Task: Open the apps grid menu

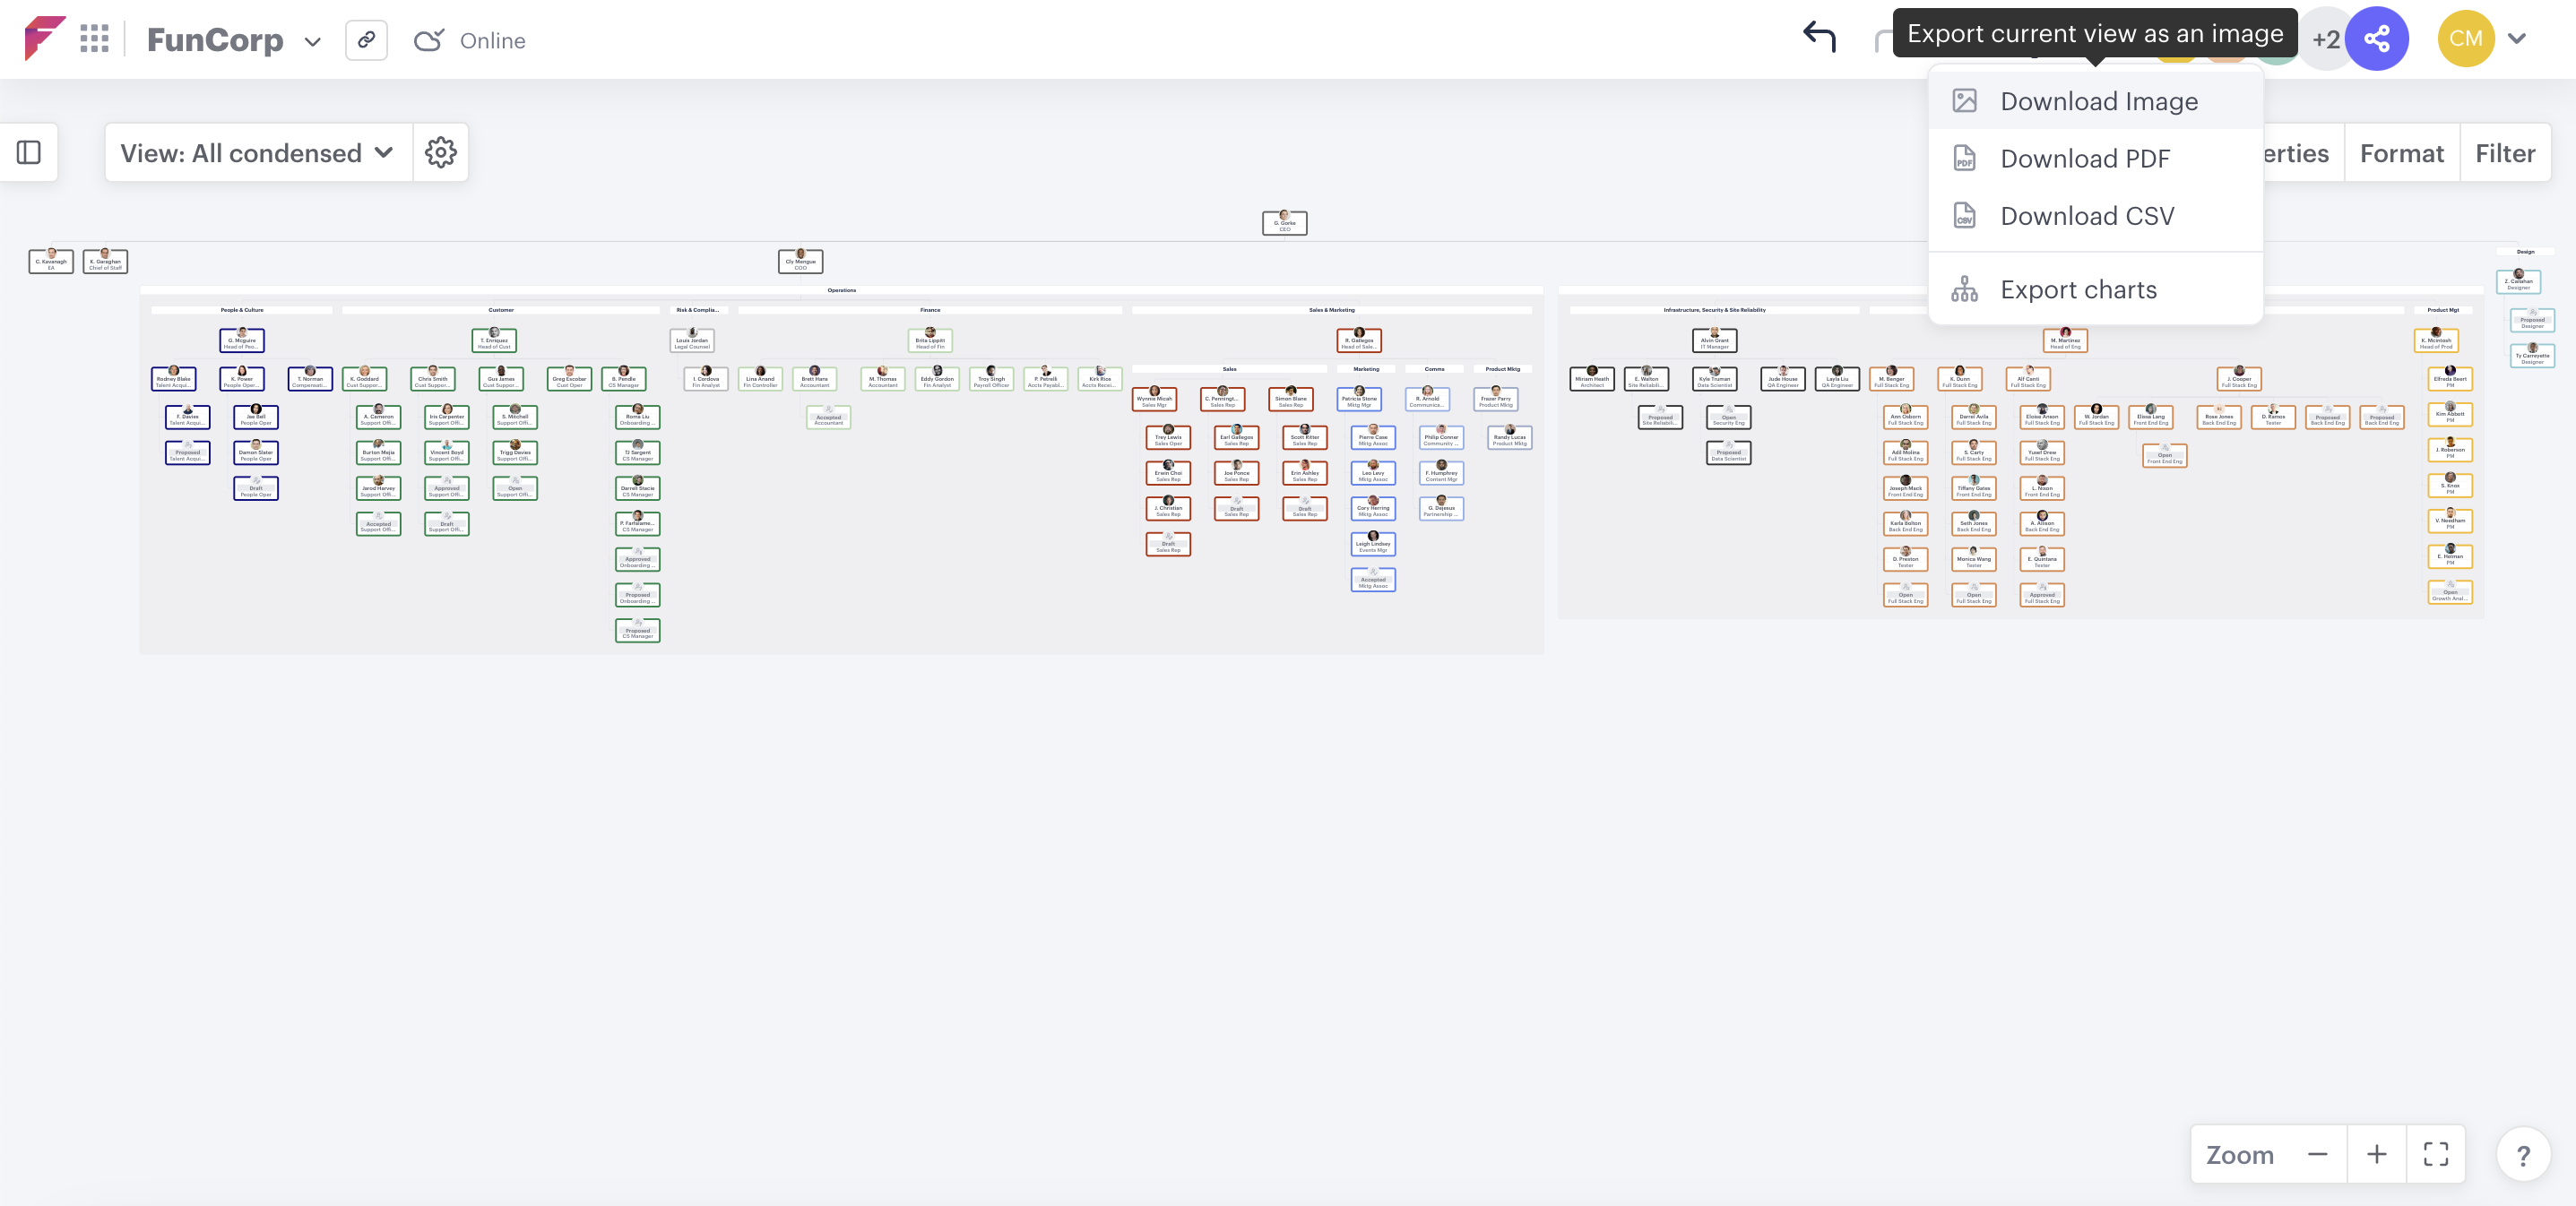Action: 94,39
